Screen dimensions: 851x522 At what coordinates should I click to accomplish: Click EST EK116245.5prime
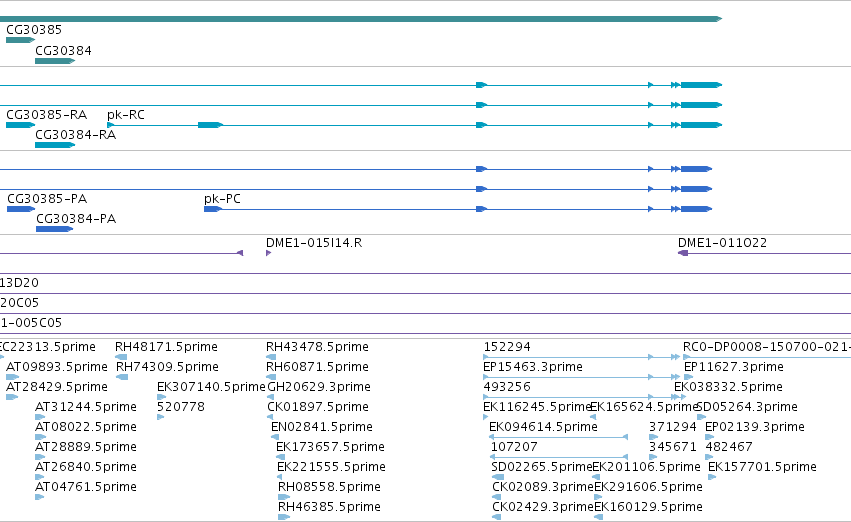click(x=537, y=407)
